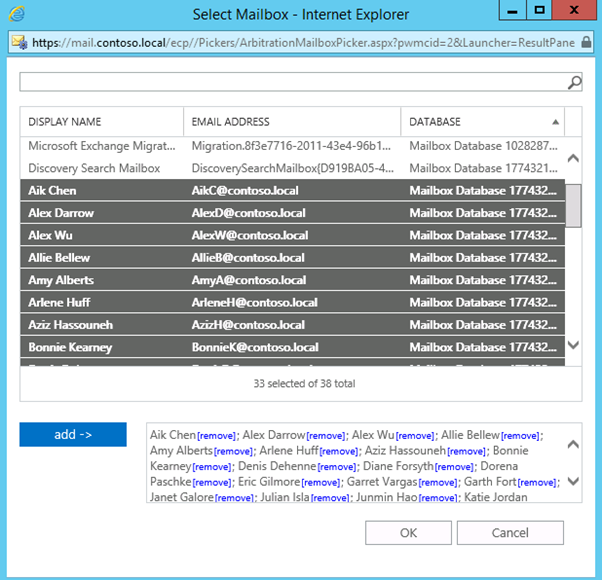The height and width of the screenshot is (580, 602).
Task: Select the Aik Chen row
Action: (x=293, y=190)
